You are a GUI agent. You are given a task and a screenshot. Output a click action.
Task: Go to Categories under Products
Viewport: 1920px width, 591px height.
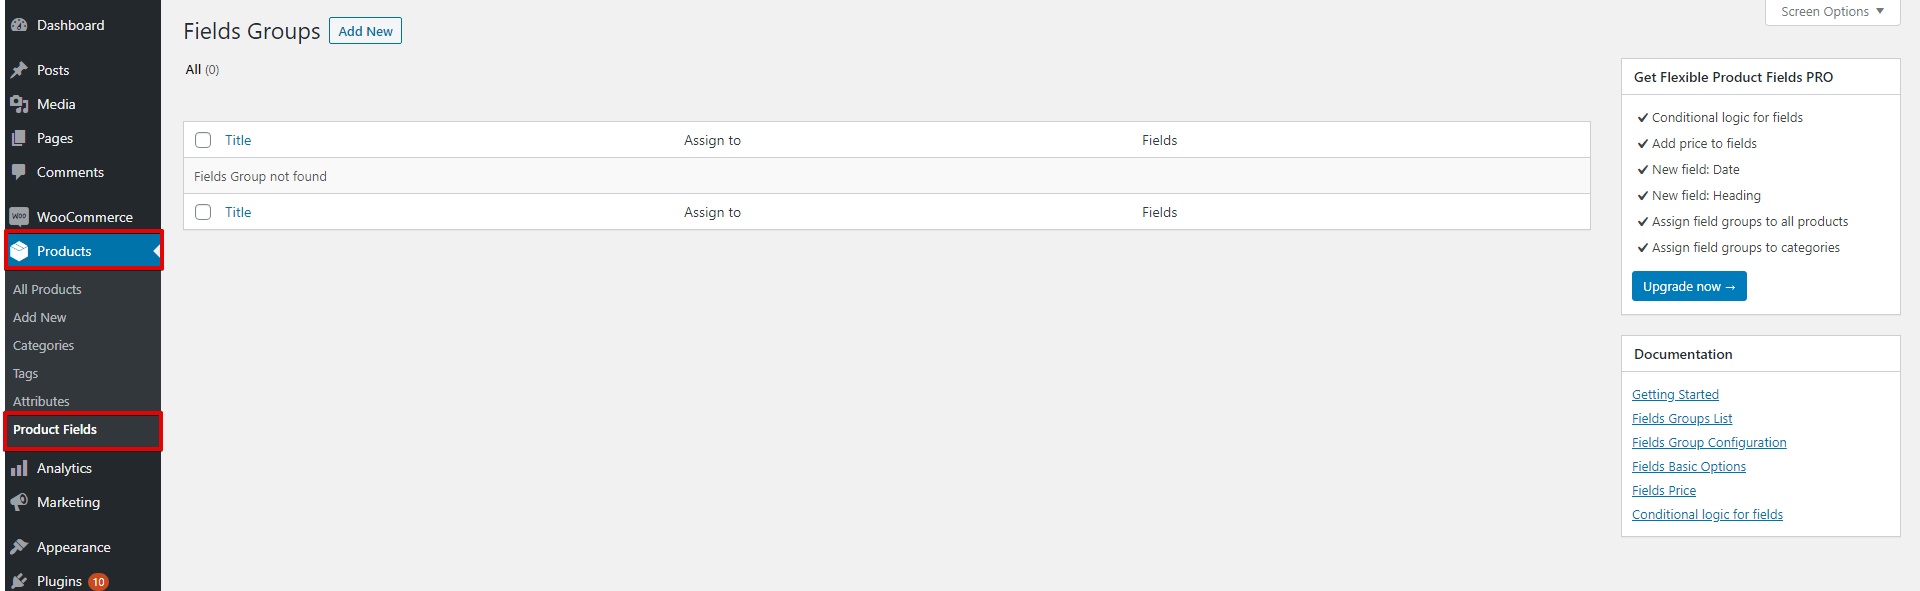click(43, 345)
